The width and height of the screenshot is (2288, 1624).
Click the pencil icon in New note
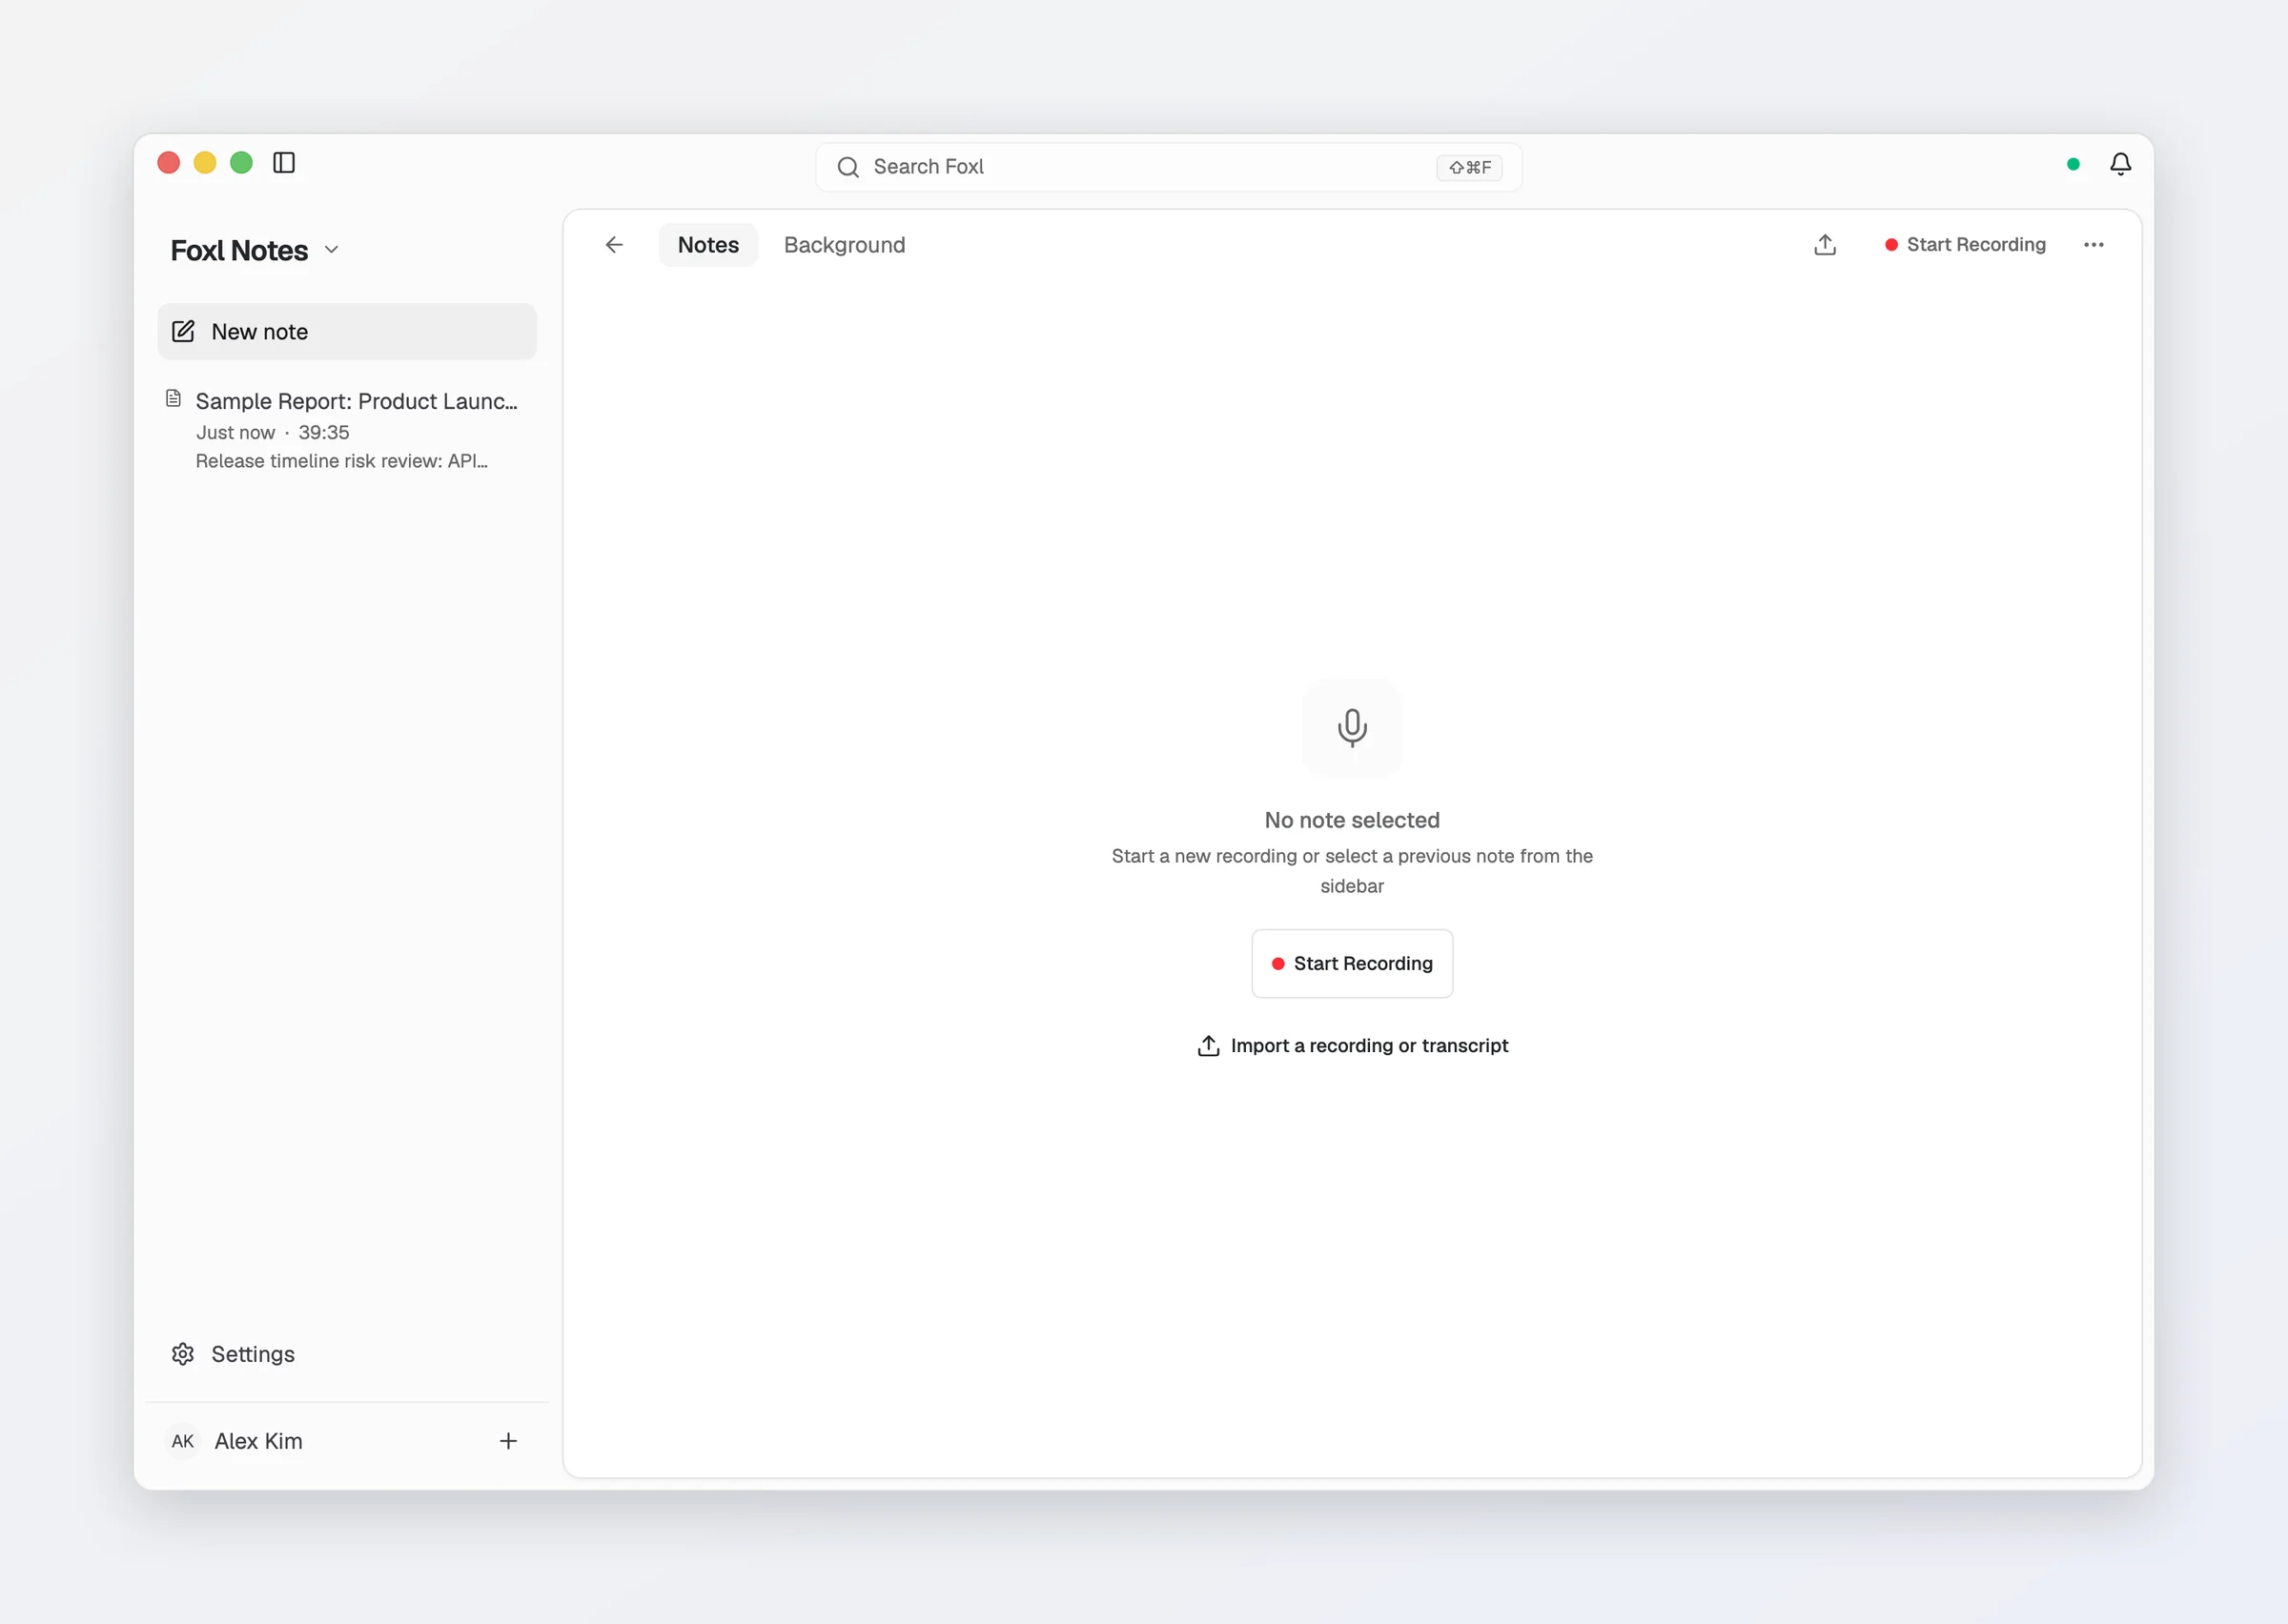click(183, 332)
